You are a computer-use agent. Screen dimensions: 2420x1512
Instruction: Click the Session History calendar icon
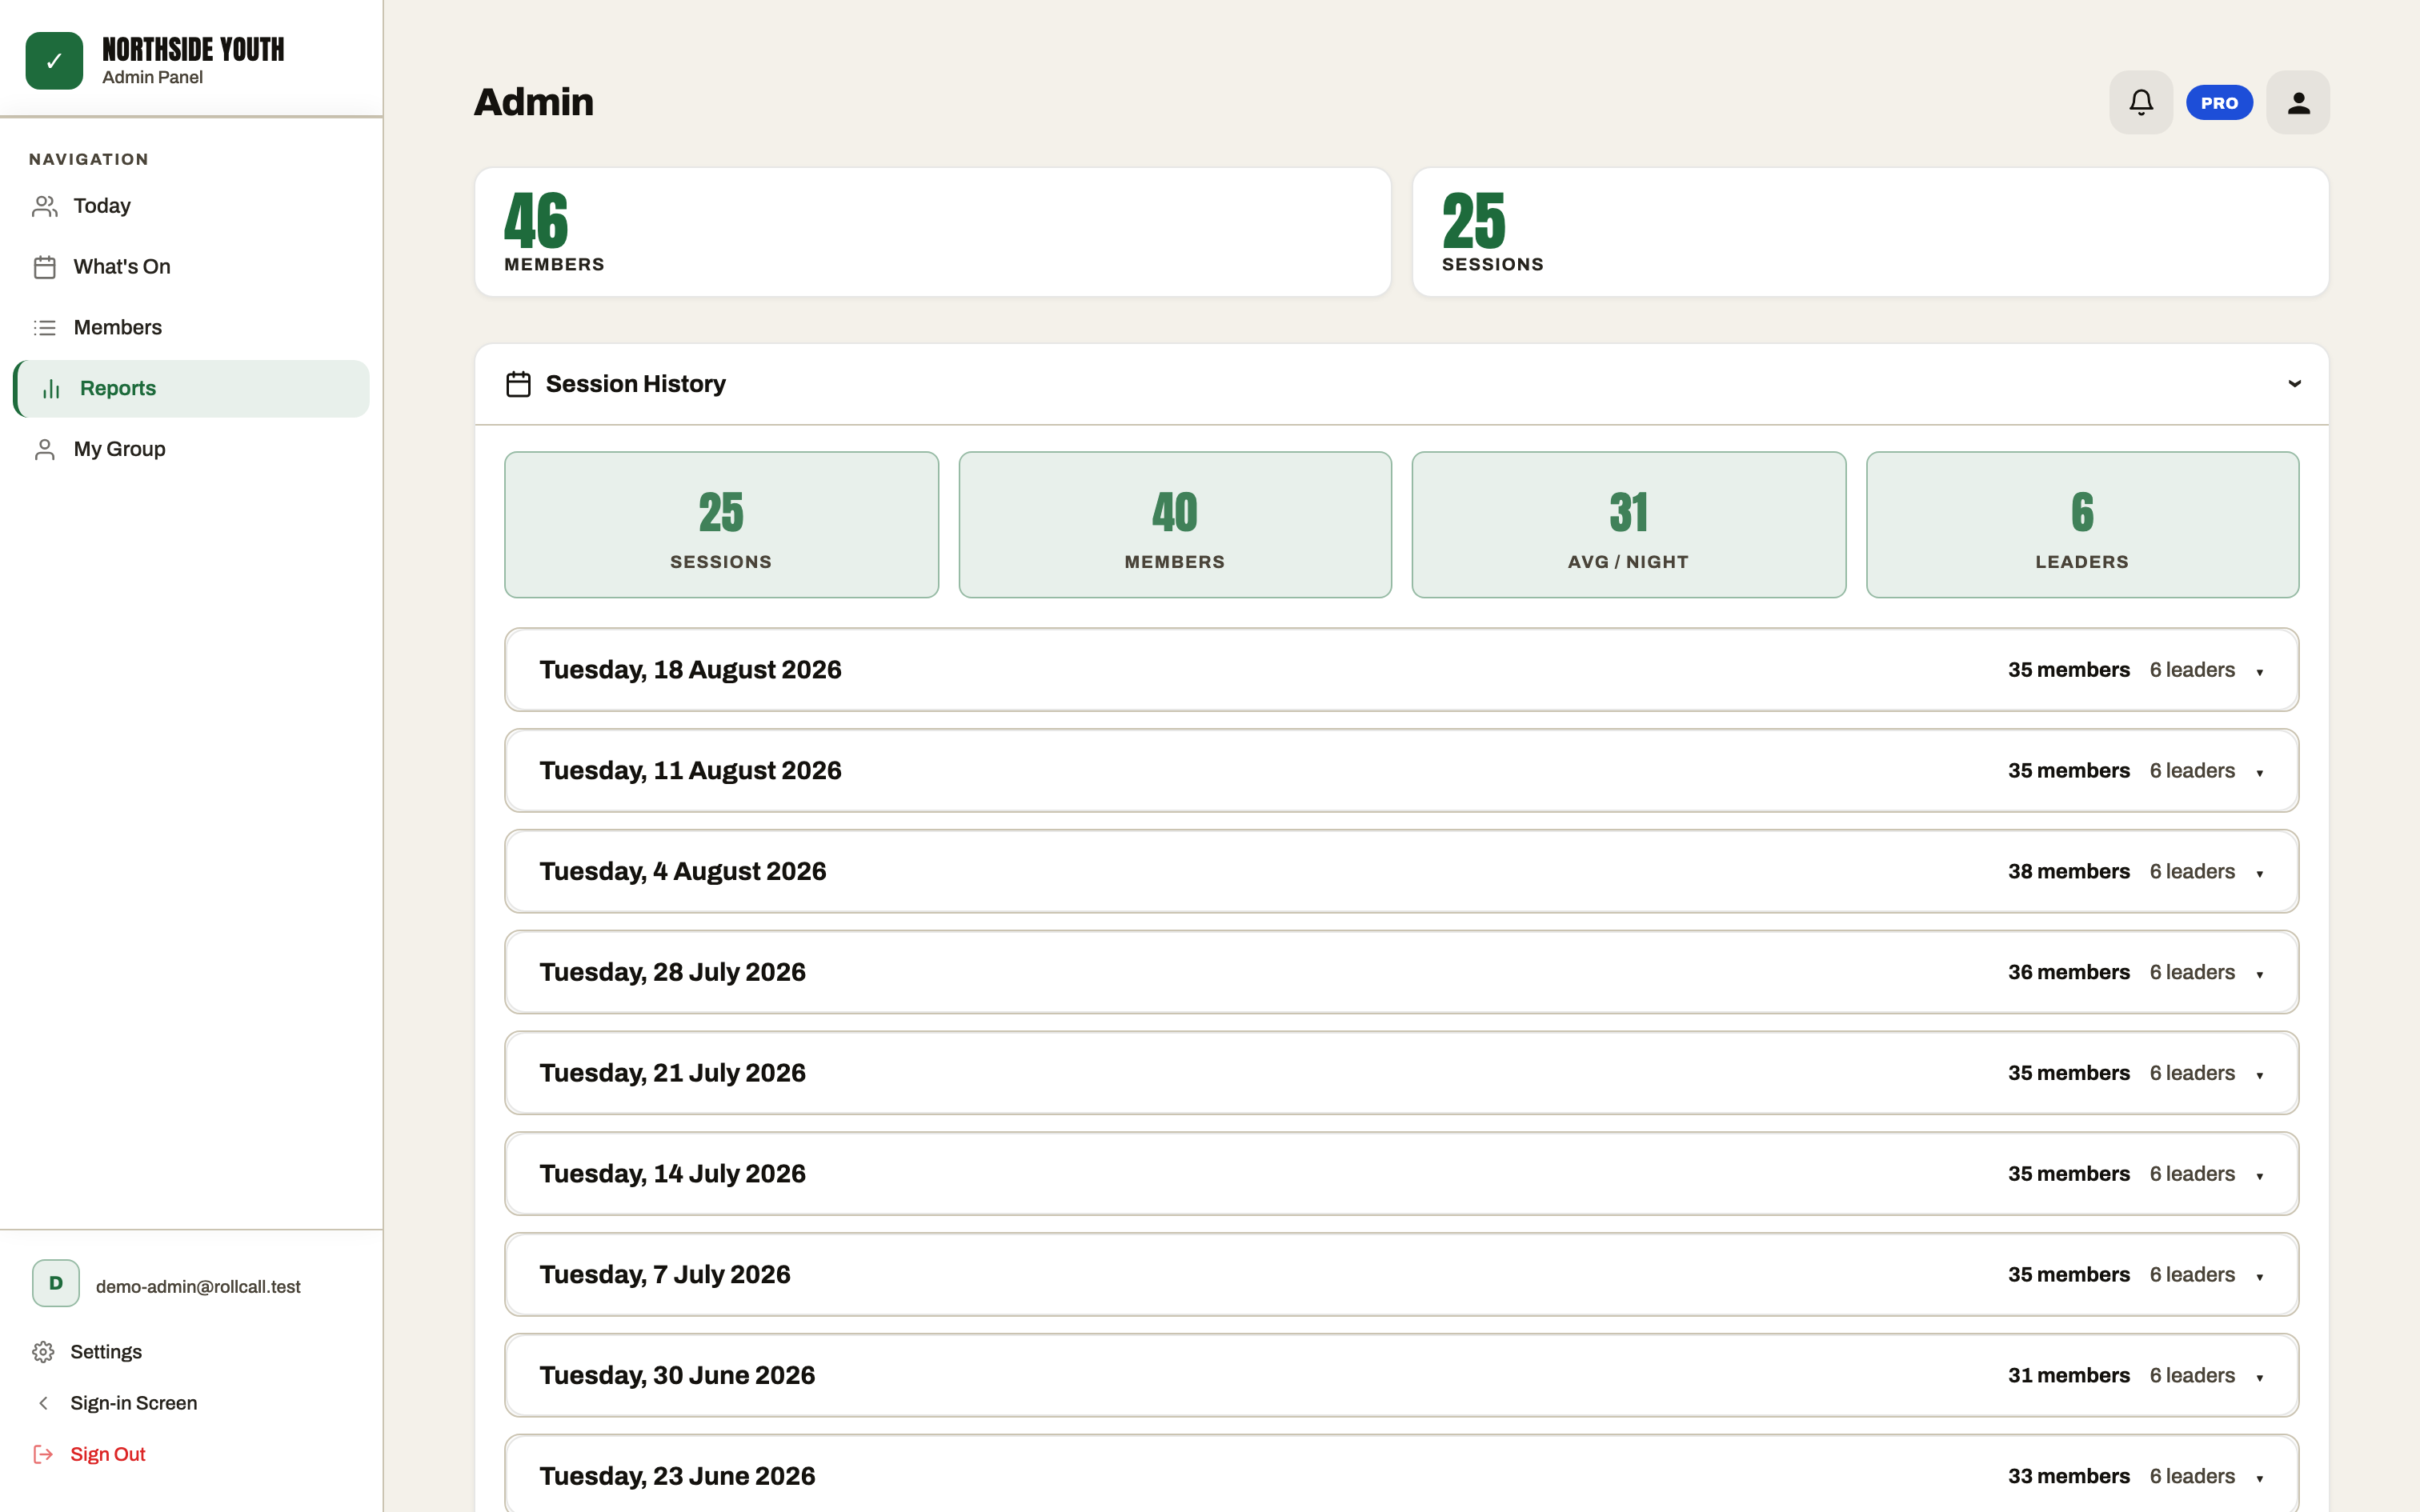point(518,384)
